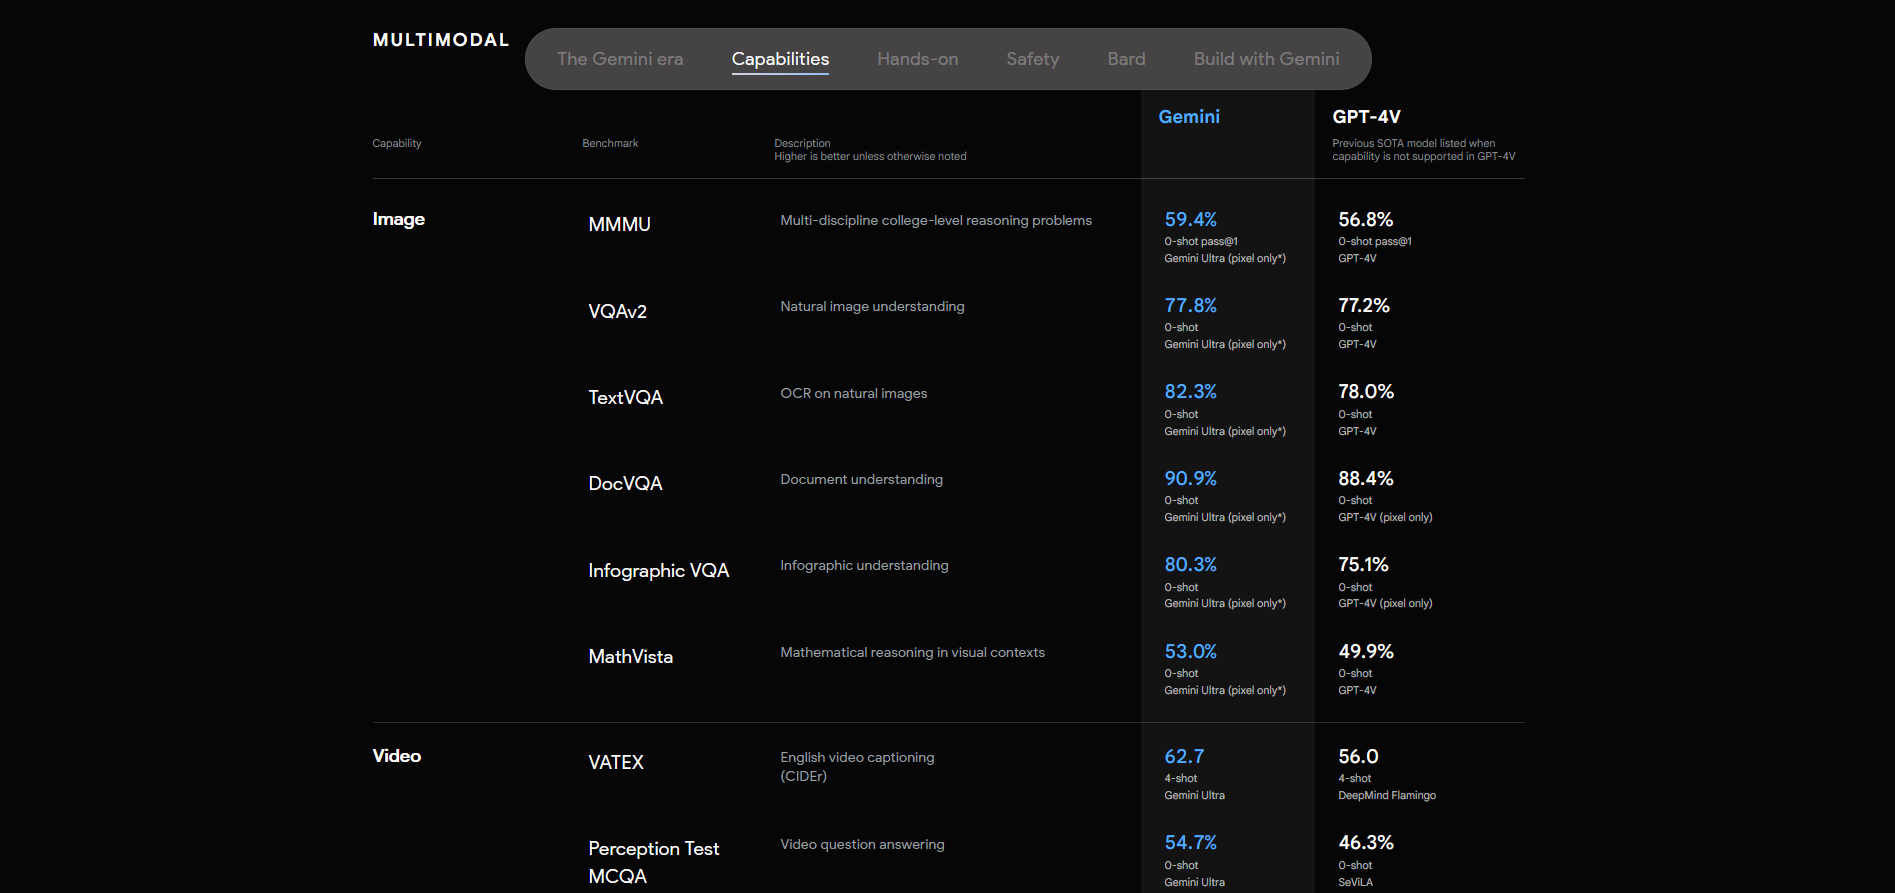
Task: Select "OCR on natural images" description
Action: (853, 393)
